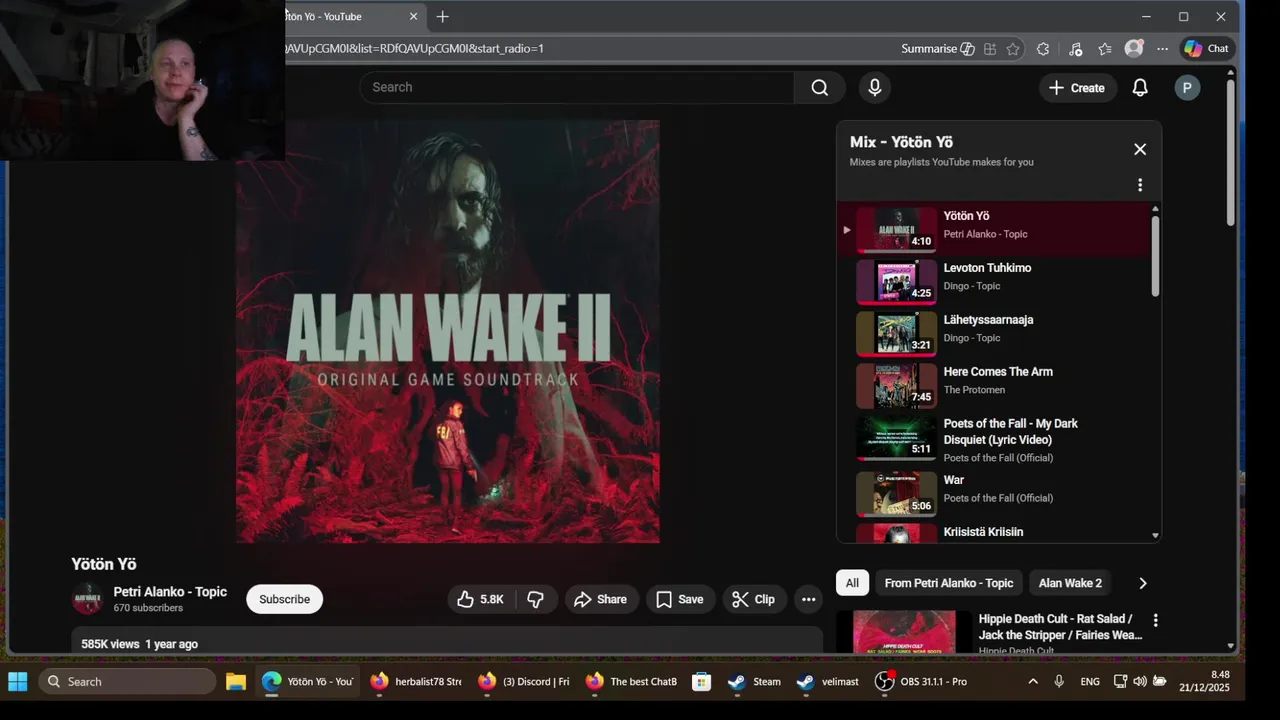
Task: Show more filter chips with right arrow
Action: [x=1142, y=583]
